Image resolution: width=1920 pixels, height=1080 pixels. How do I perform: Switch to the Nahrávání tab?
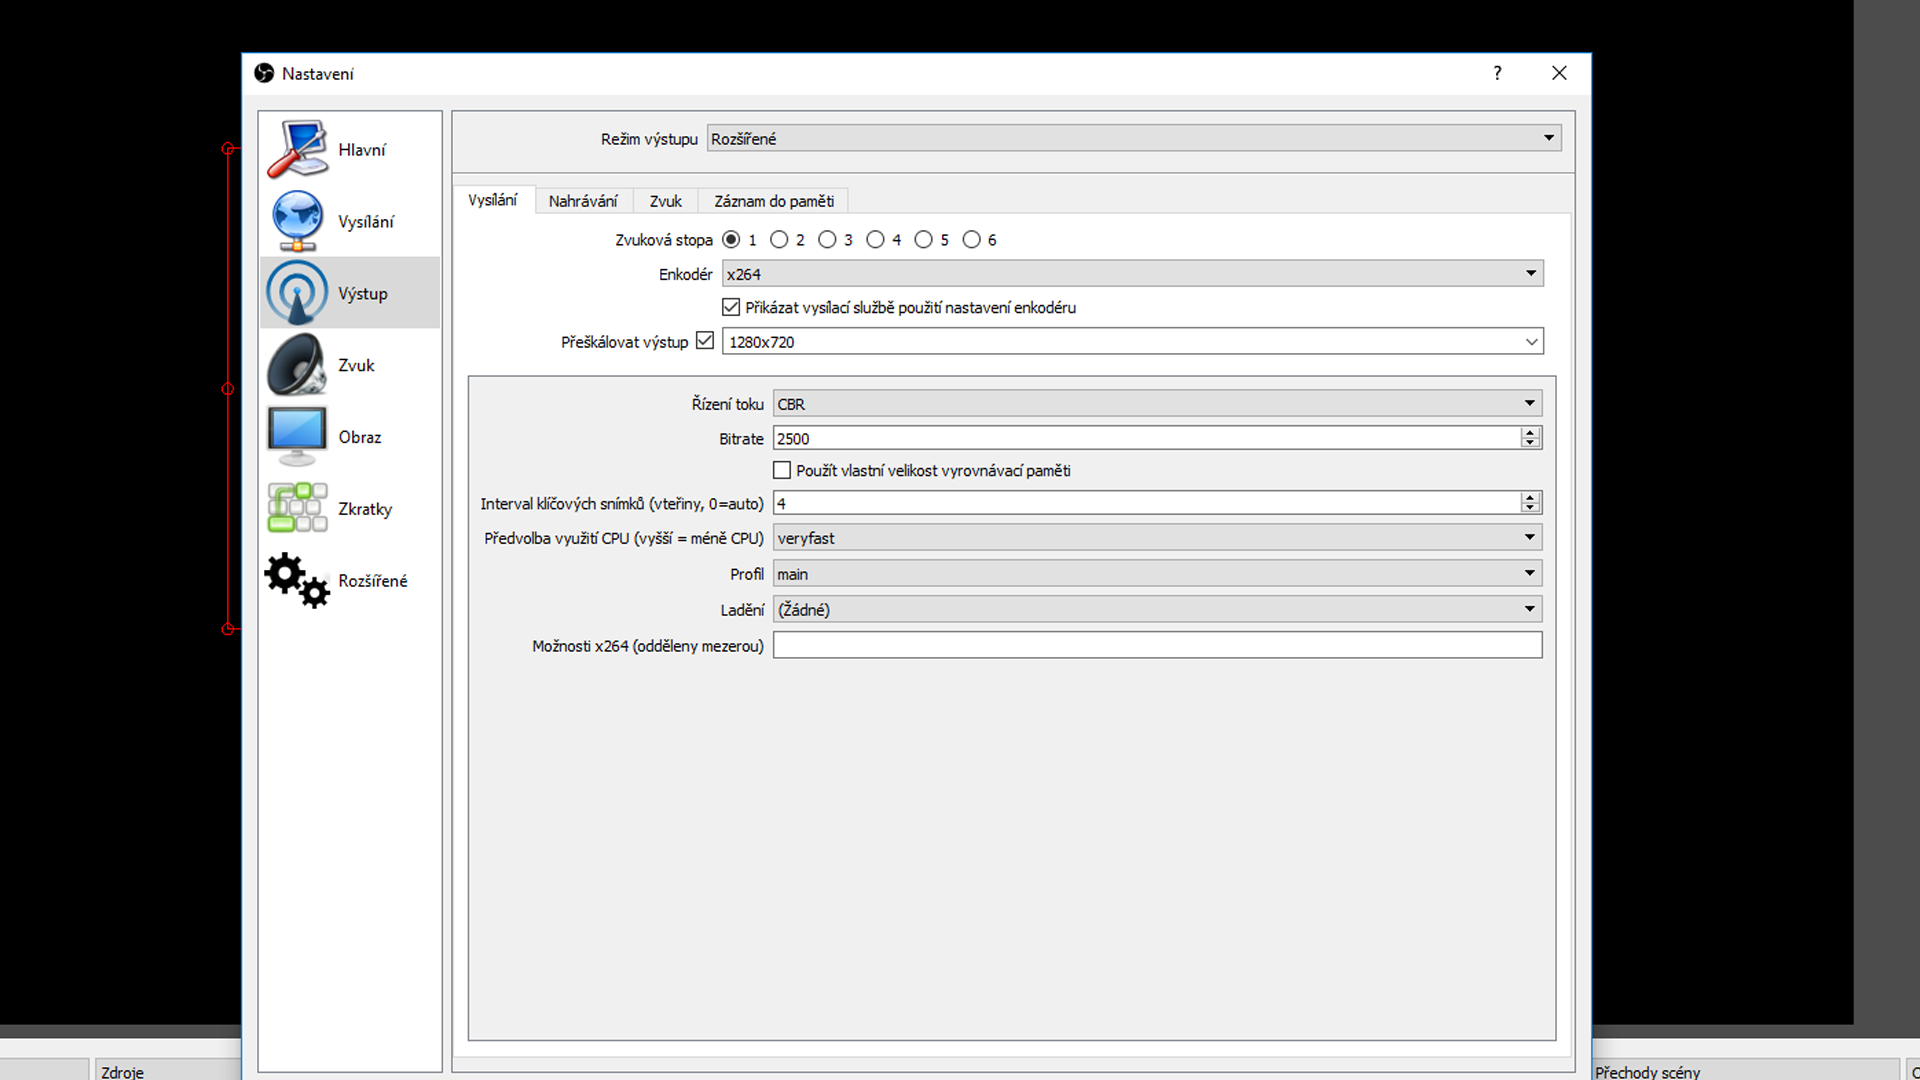click(x=583, y=201)
